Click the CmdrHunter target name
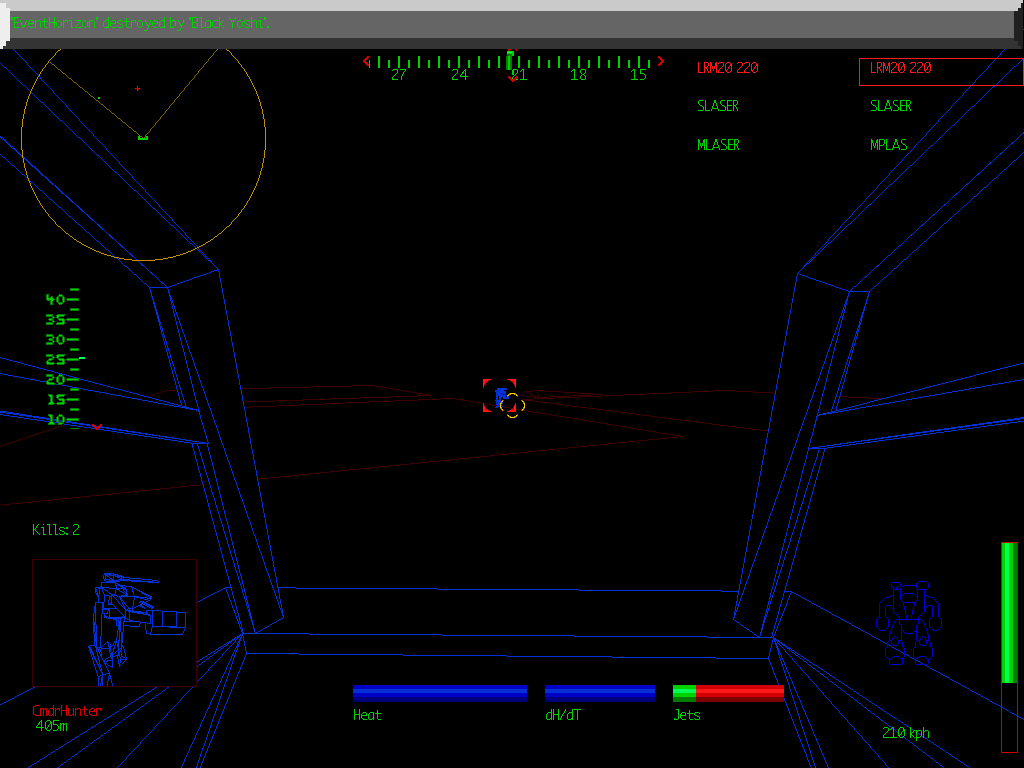1024x768 pixels. tap(67, 711)
